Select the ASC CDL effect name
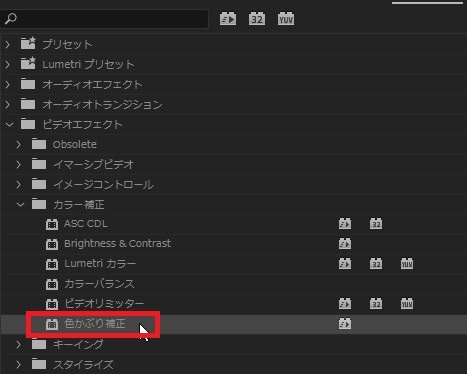The image size is (467, 374). 86,224
